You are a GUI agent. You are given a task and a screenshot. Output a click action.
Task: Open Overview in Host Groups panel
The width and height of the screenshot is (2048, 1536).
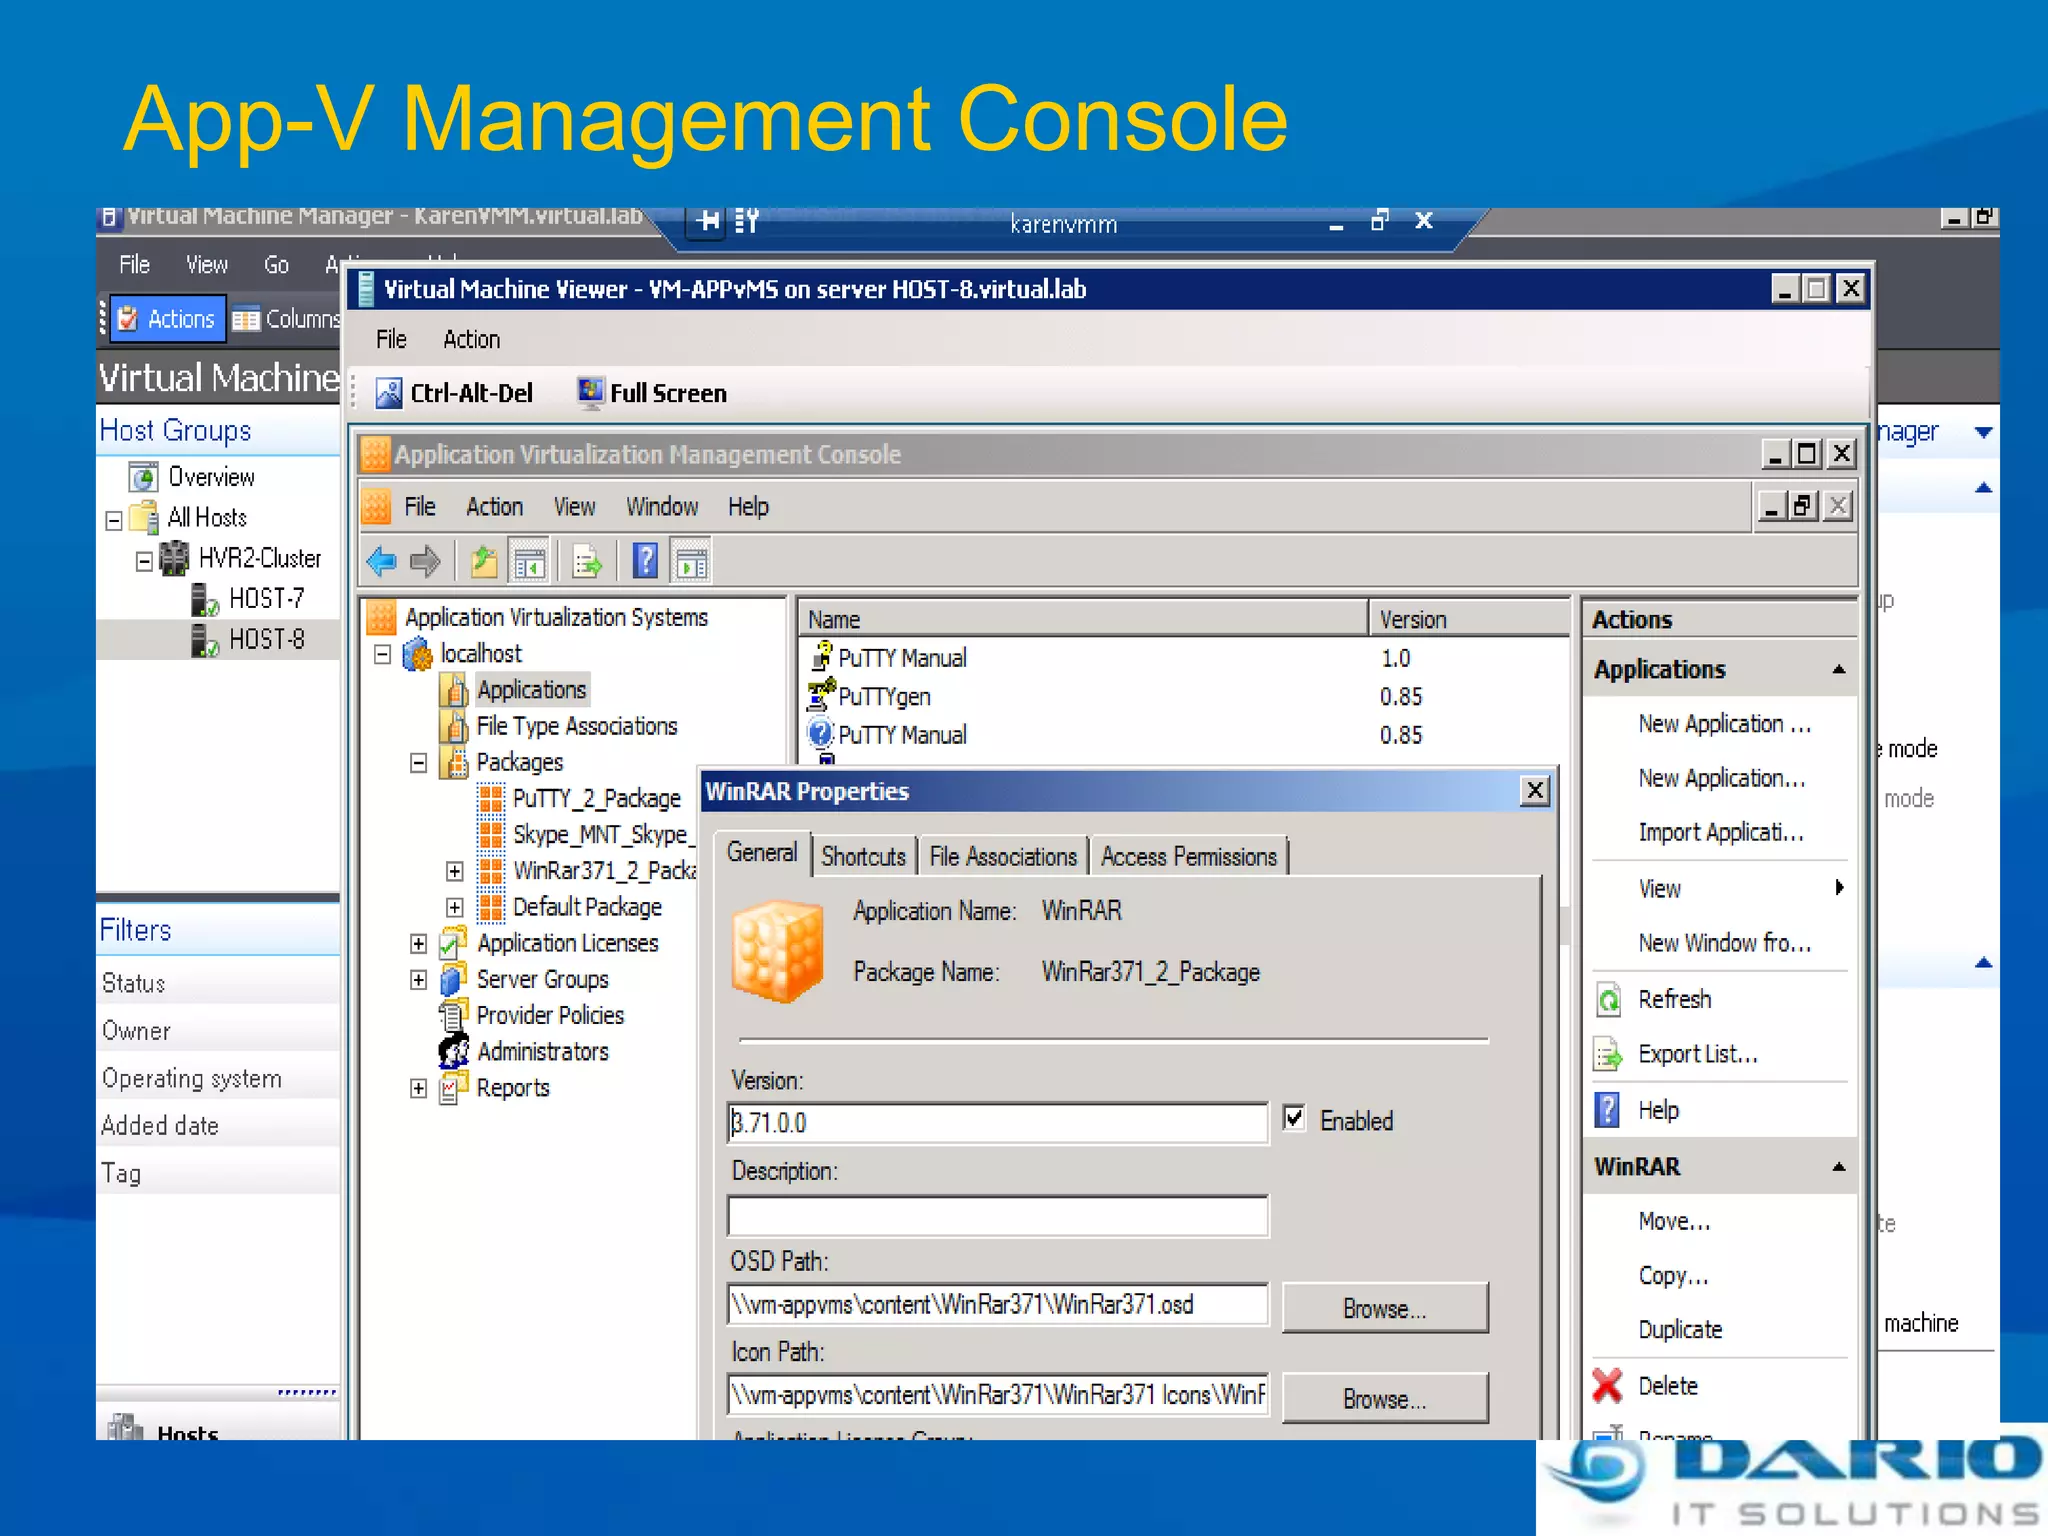pyautogui.click(x=211, y=477)
